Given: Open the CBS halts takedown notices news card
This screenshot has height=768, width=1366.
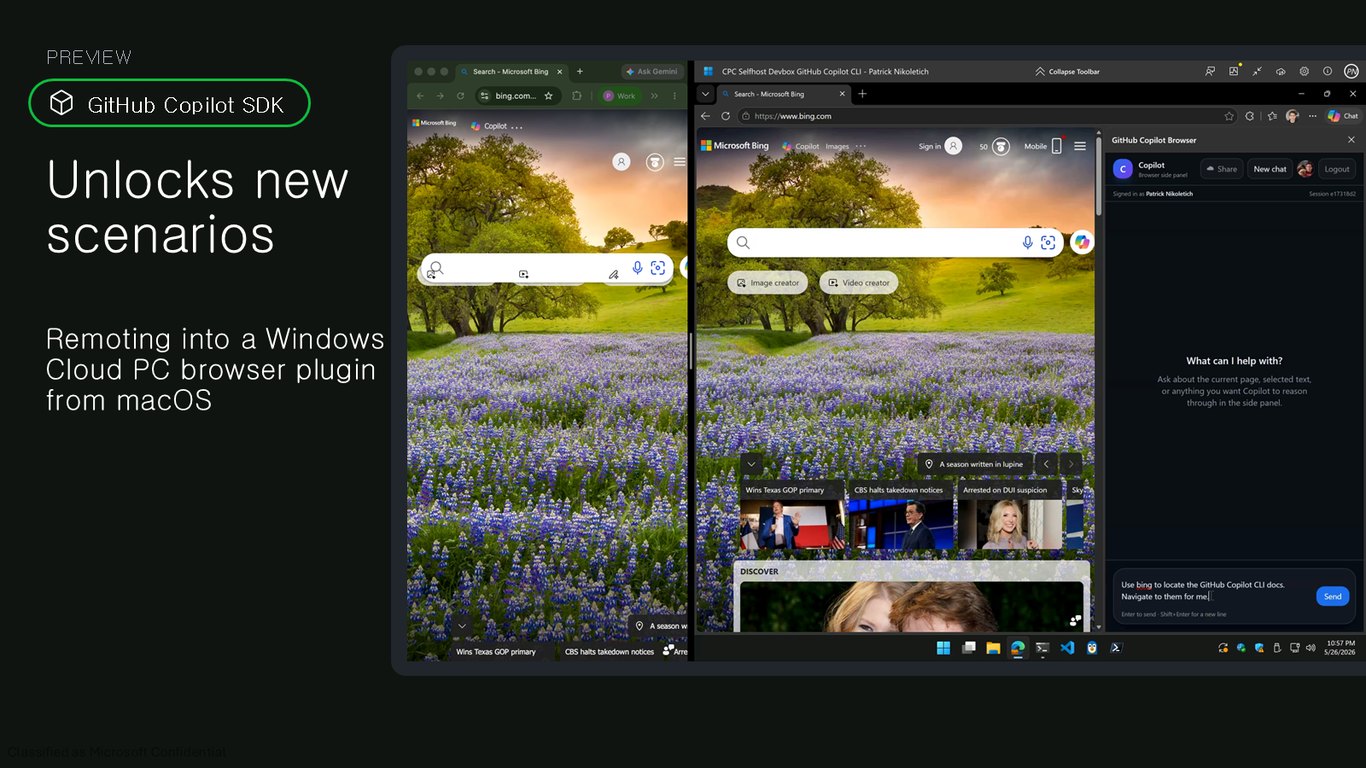Looking at the screenshot, I should [901, 516].
